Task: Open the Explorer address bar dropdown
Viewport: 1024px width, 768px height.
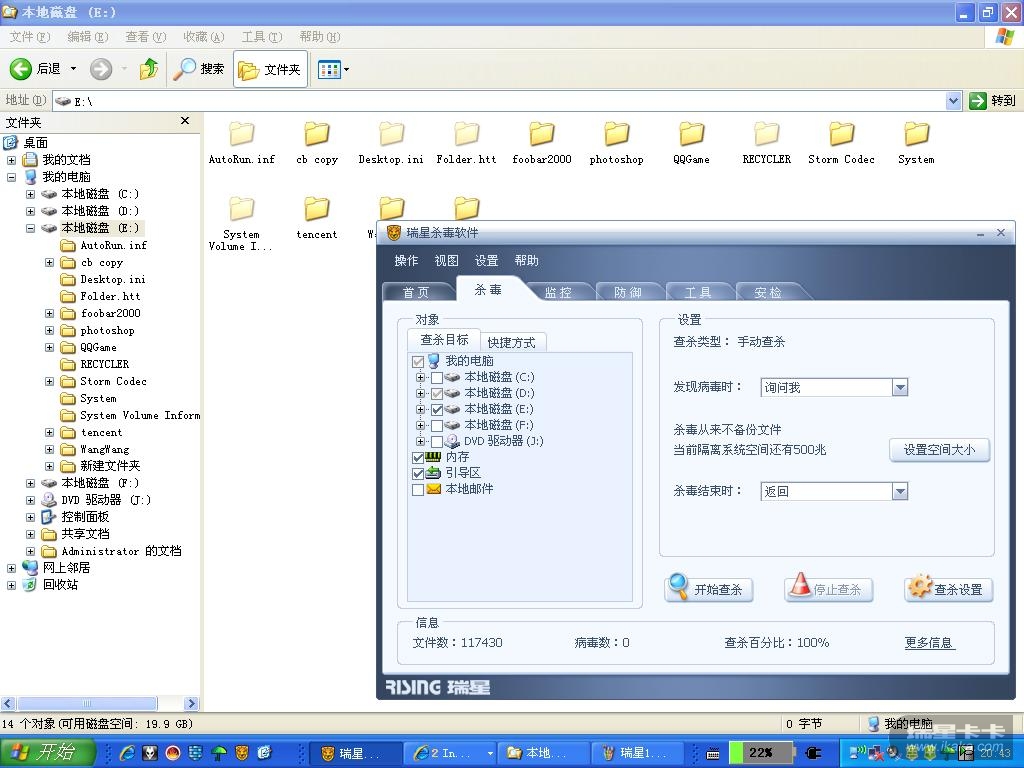Action: tap(953, 101)
